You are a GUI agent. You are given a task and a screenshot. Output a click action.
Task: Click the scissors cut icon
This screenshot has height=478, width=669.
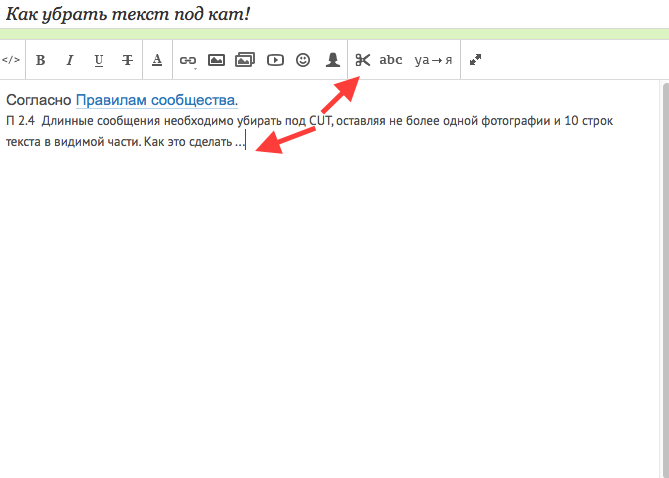point(362,60)
